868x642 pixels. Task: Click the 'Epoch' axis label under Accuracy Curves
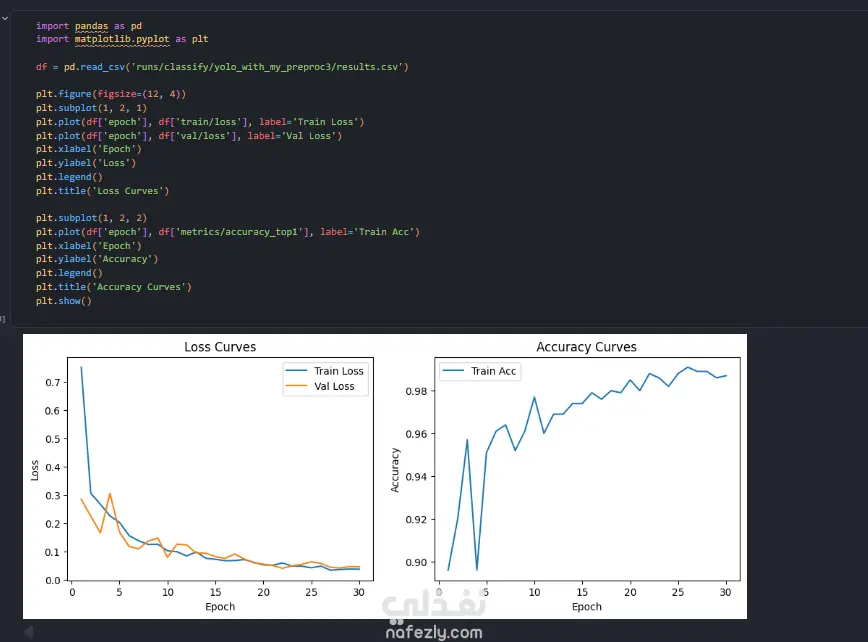586,607
